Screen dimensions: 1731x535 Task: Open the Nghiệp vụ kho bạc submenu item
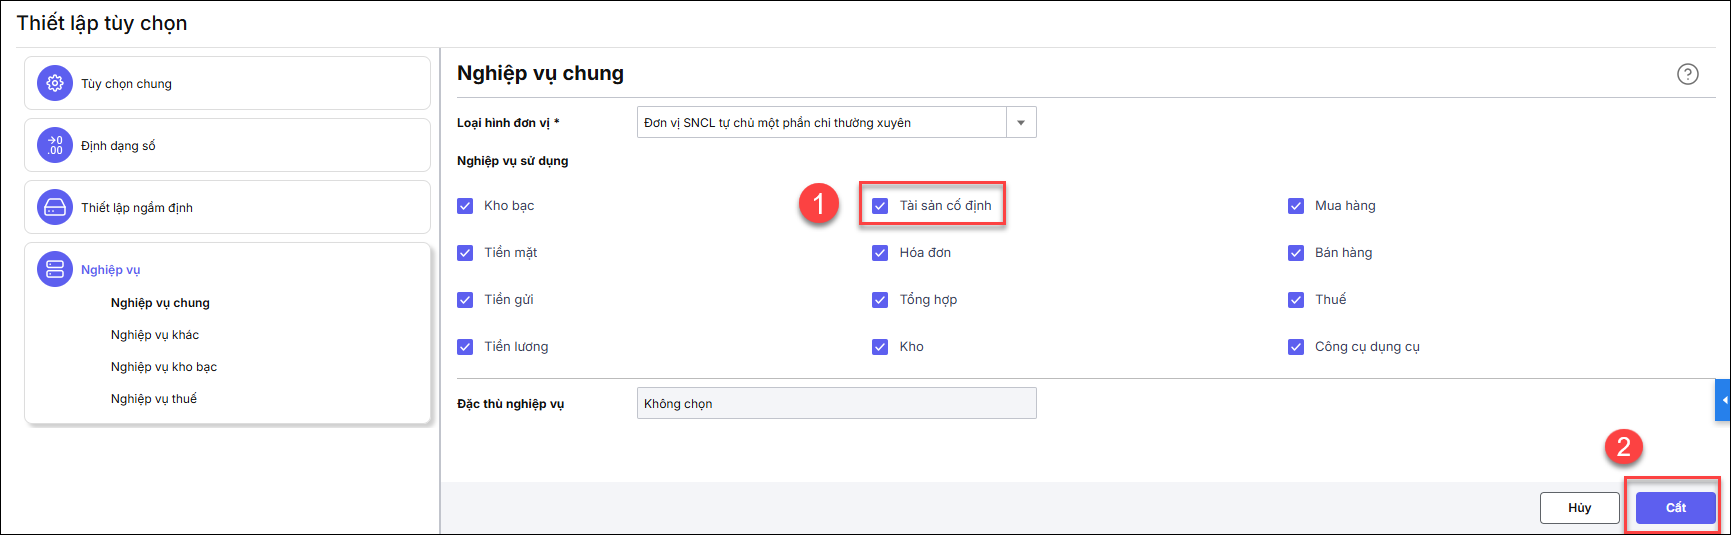(x=164, y=367)
